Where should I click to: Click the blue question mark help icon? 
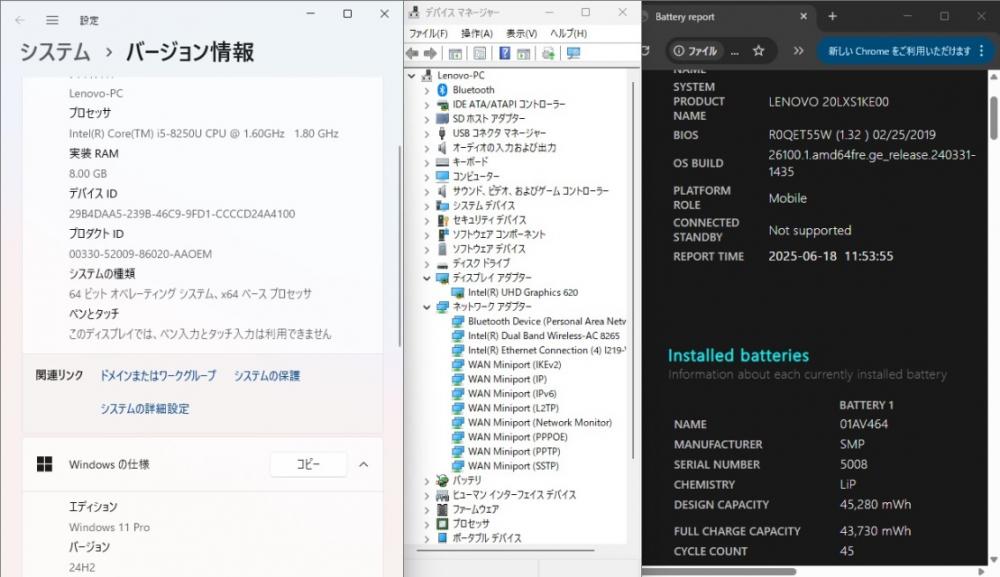(504, 54)
